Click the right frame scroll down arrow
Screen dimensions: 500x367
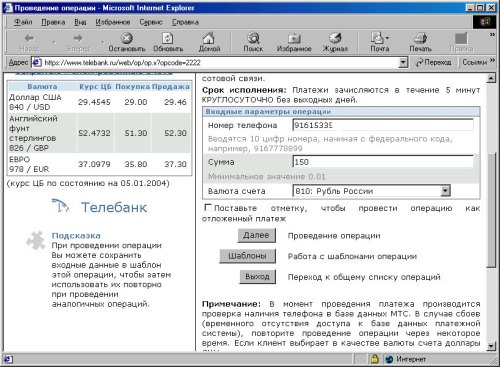(490, 346)
